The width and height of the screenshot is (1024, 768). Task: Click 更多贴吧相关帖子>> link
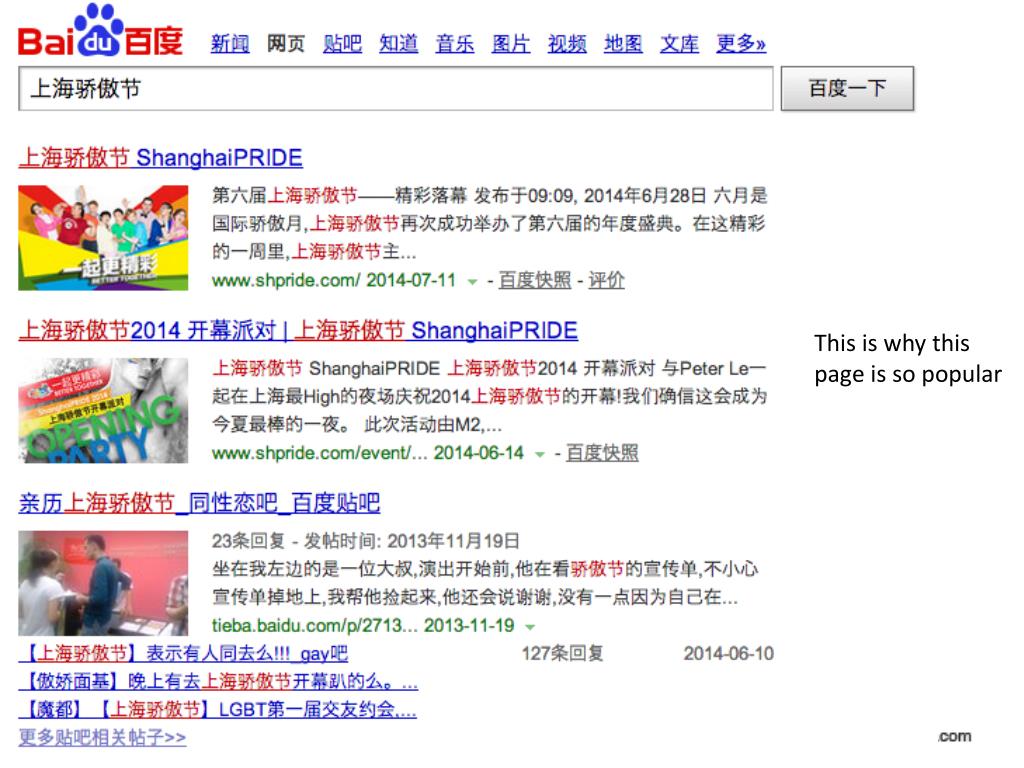click(103, 737)
